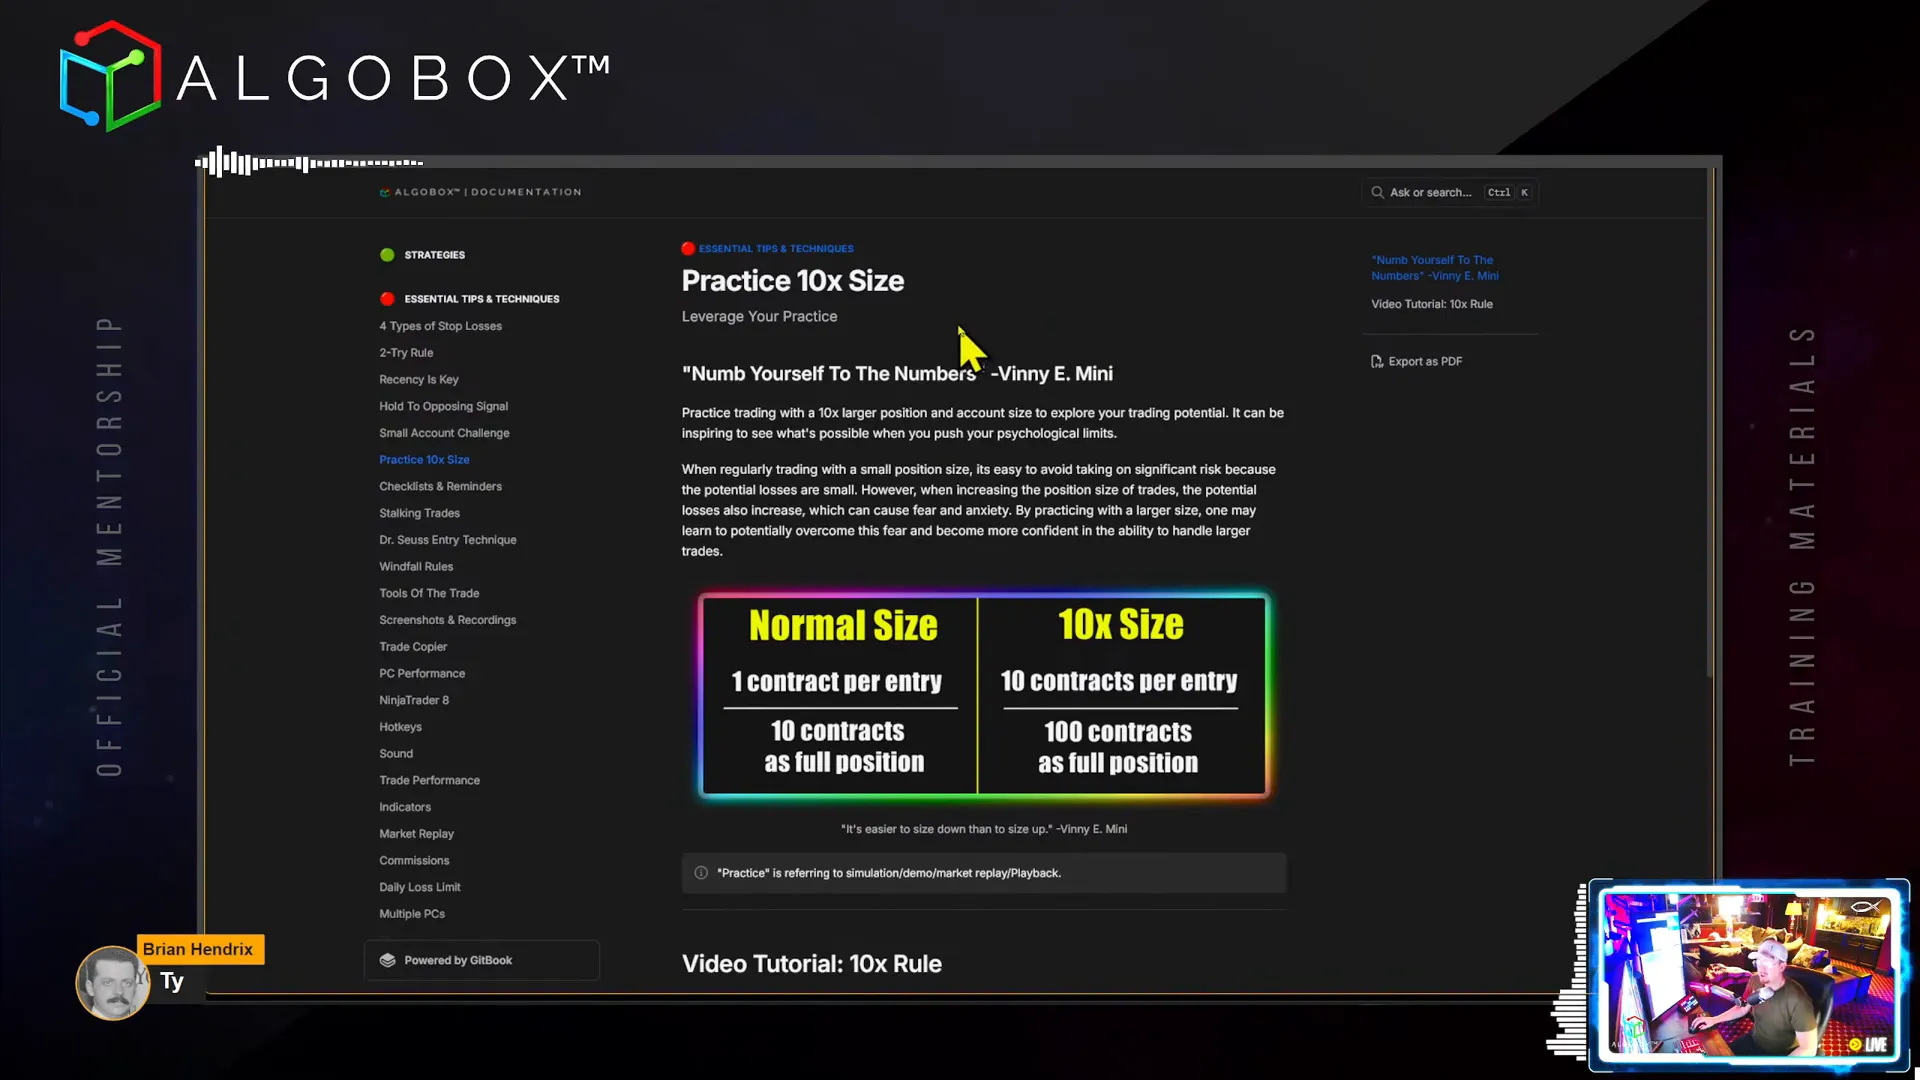Go to the Indicators page
Screen dimensions: 1920x1080
click(405, 808)
